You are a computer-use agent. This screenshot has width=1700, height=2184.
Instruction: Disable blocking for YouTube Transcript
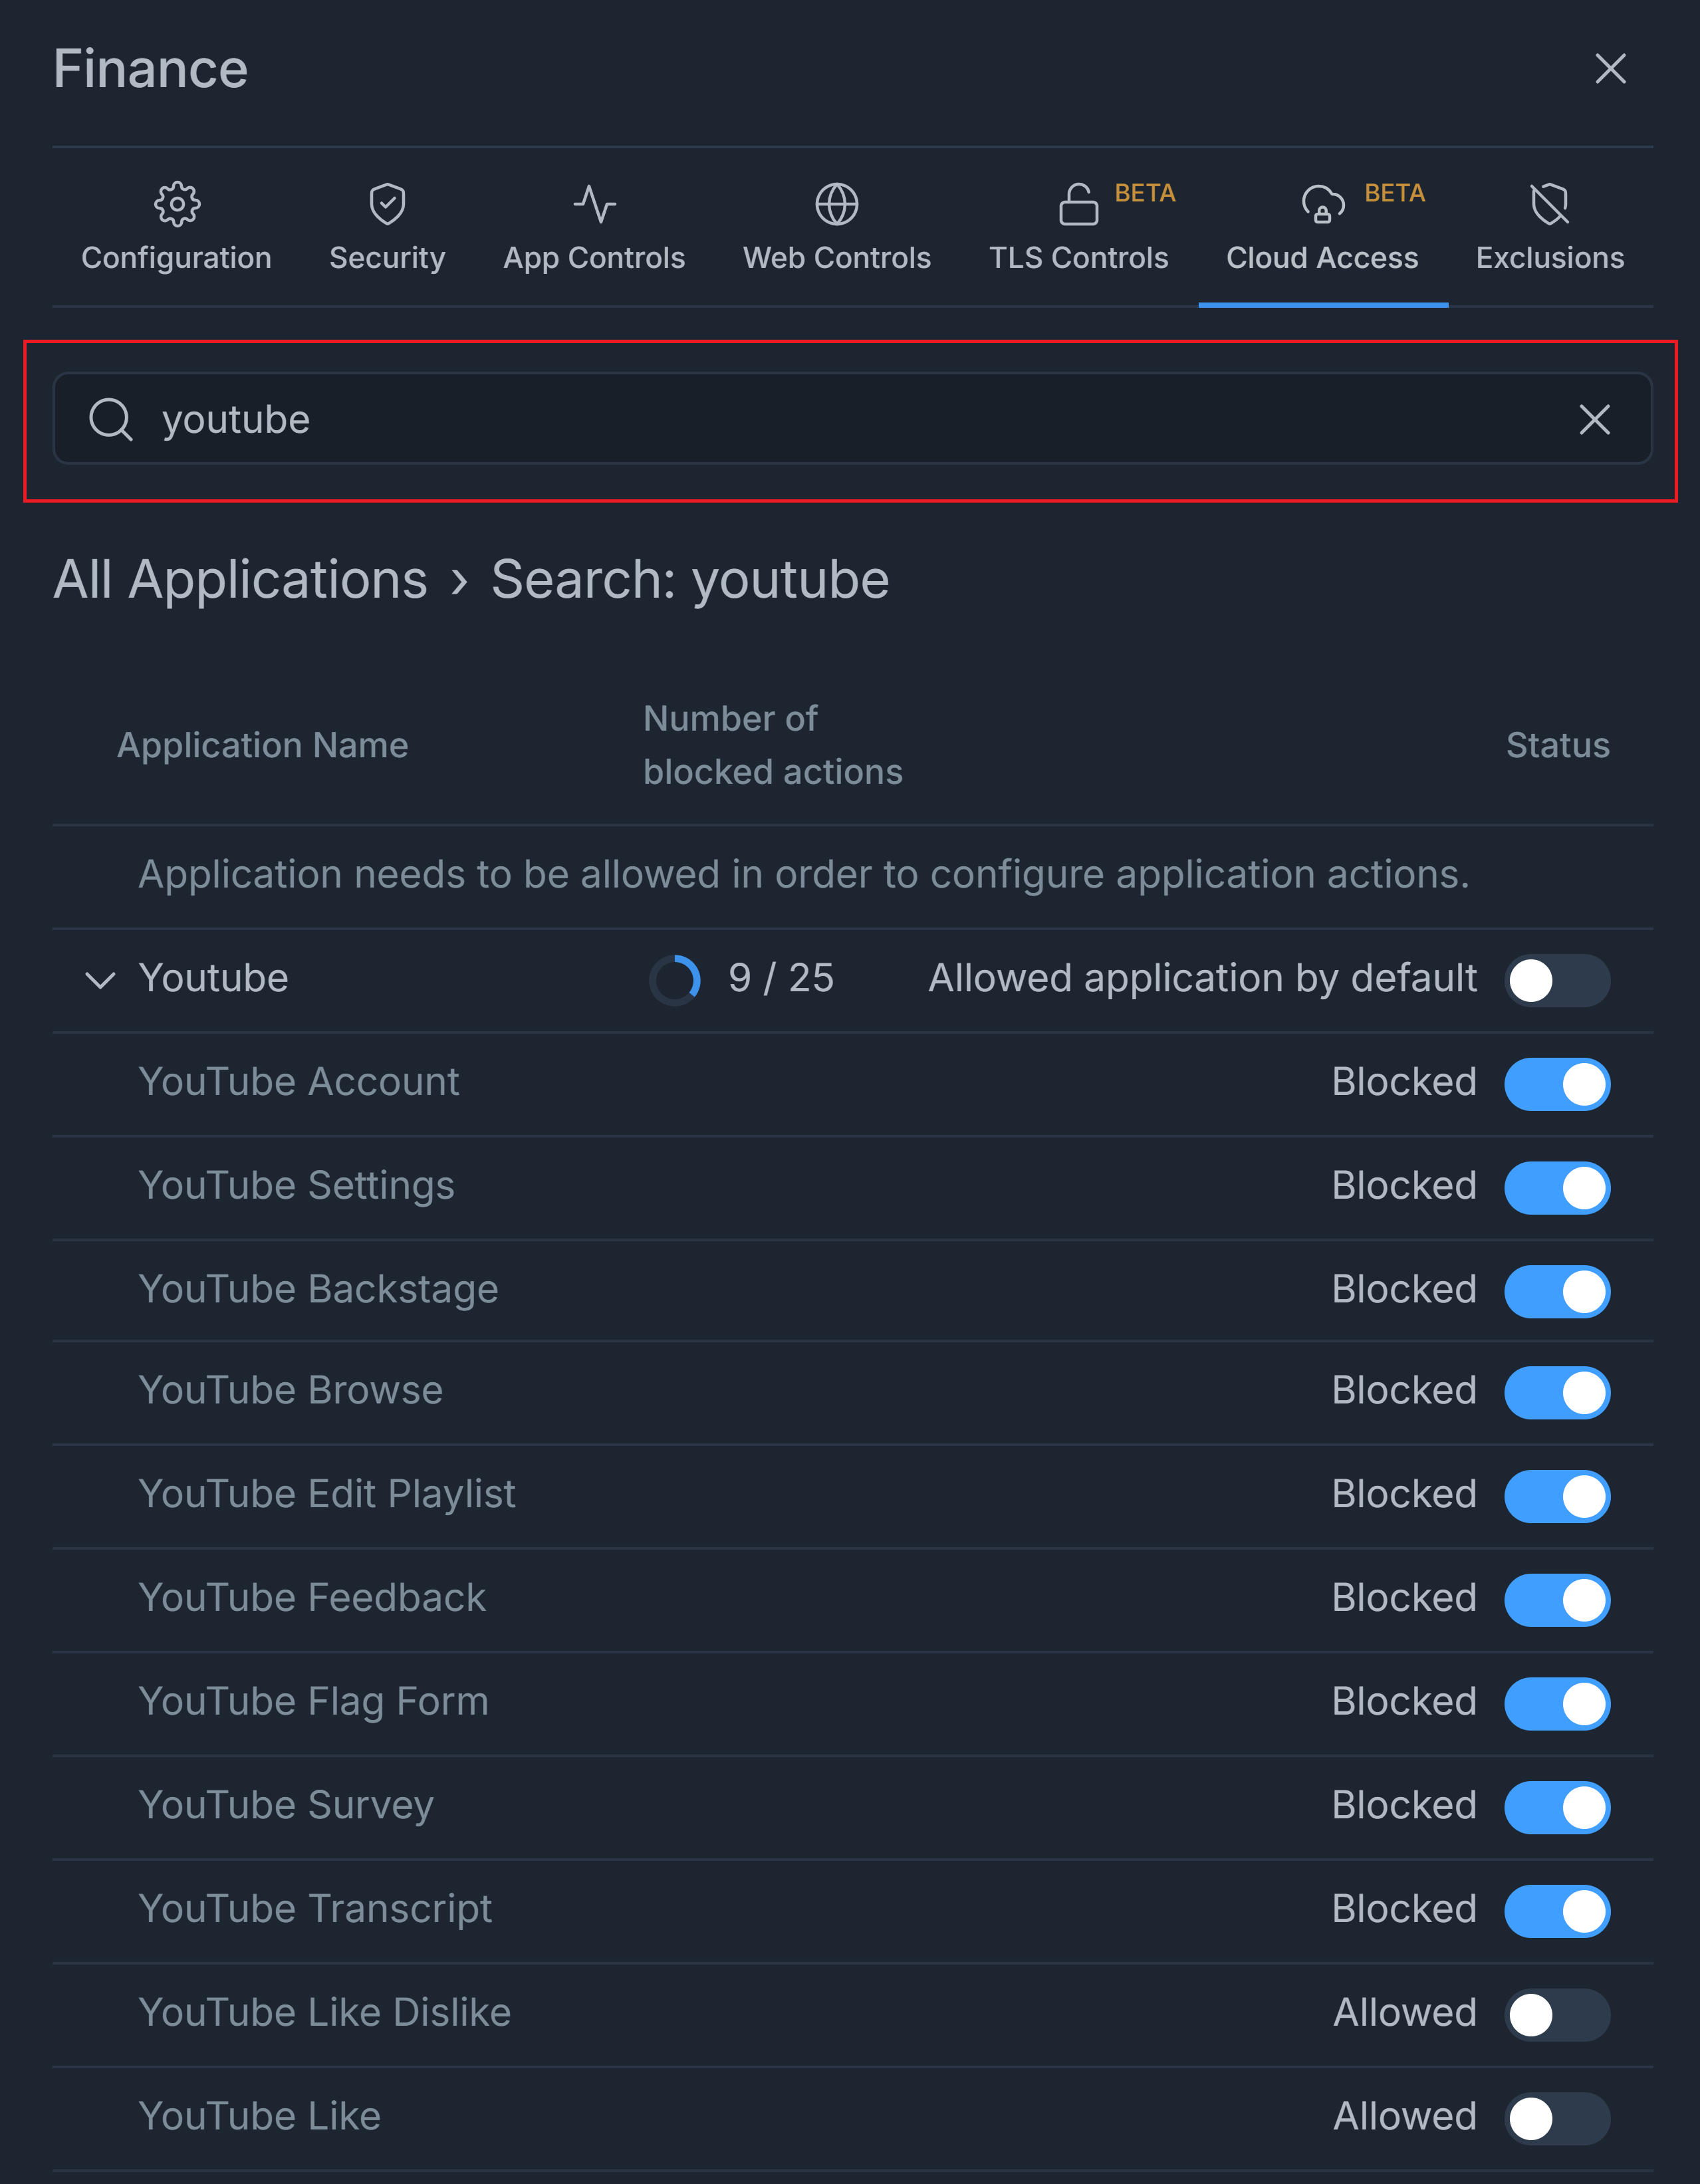point(1556,1910)
